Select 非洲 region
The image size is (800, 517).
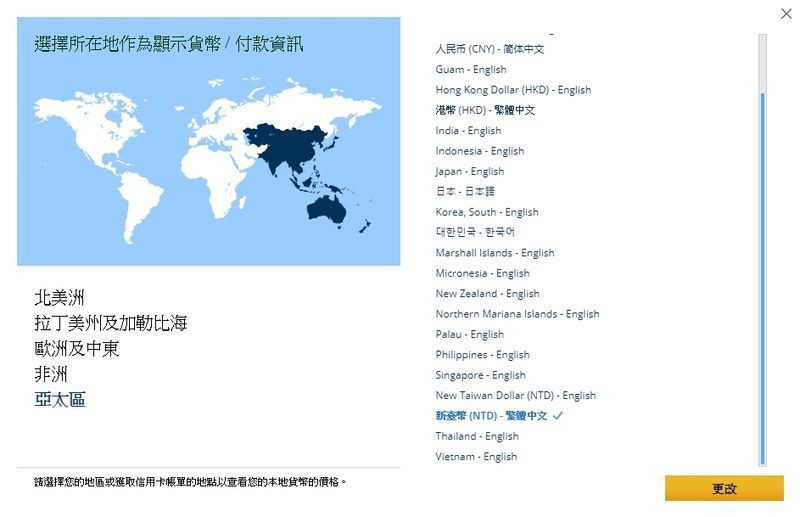coord(51,374)
